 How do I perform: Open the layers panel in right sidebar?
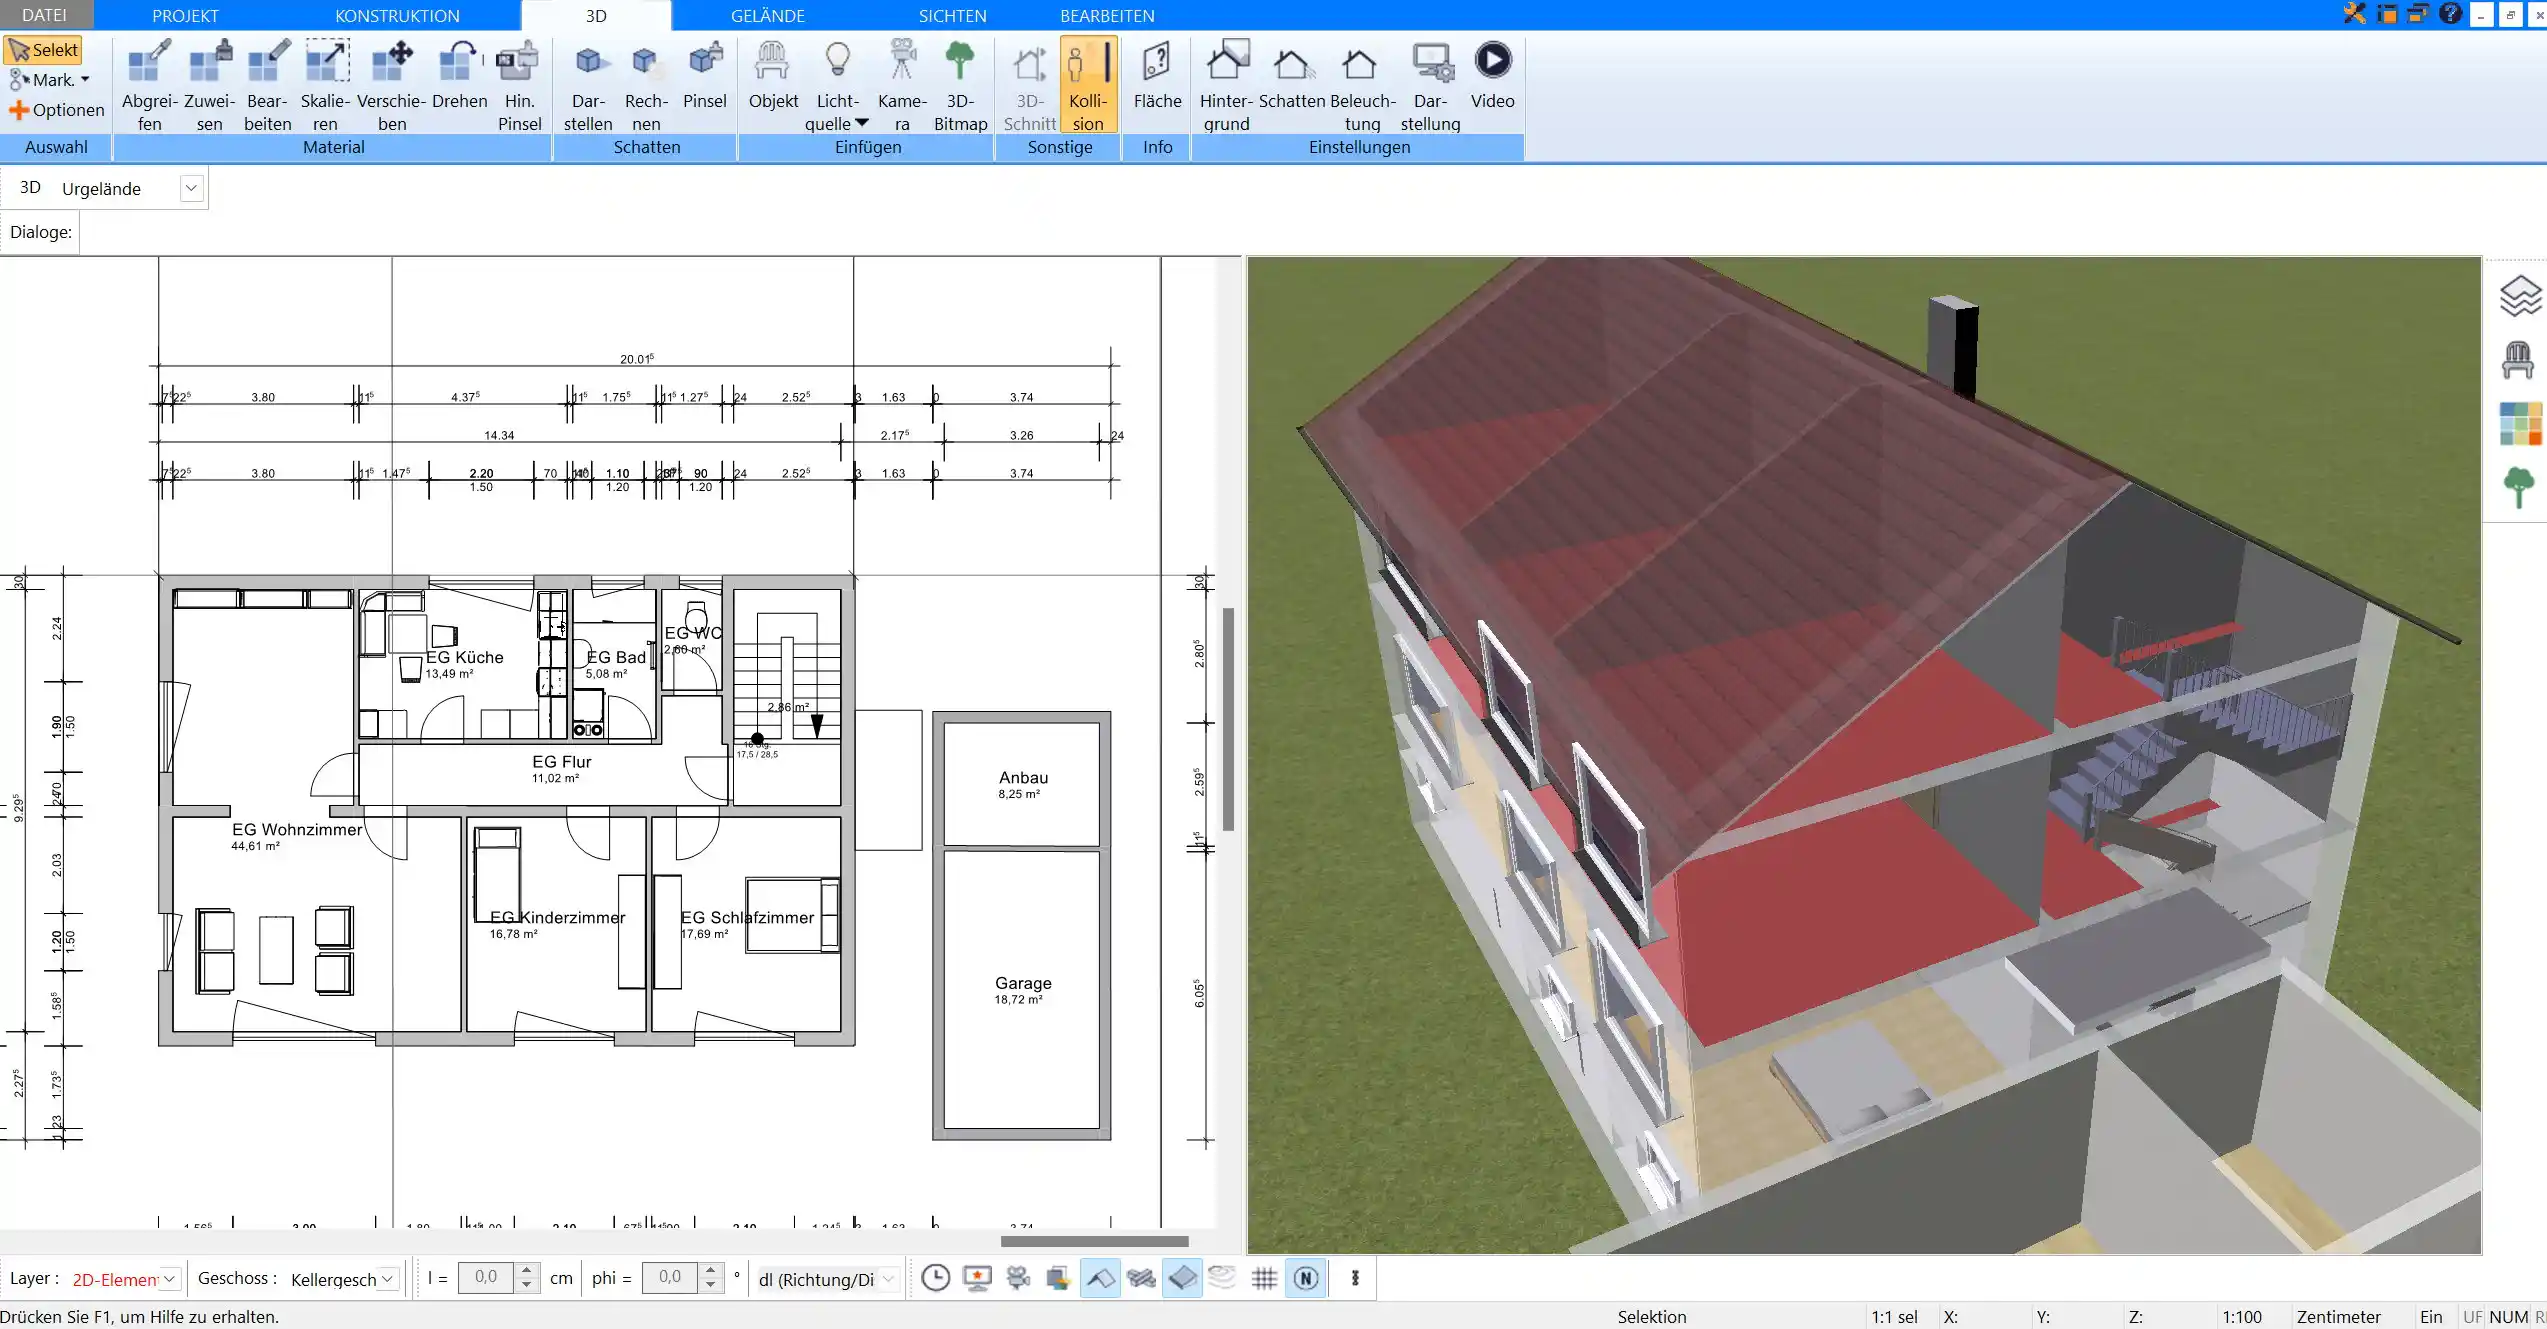2519,295
